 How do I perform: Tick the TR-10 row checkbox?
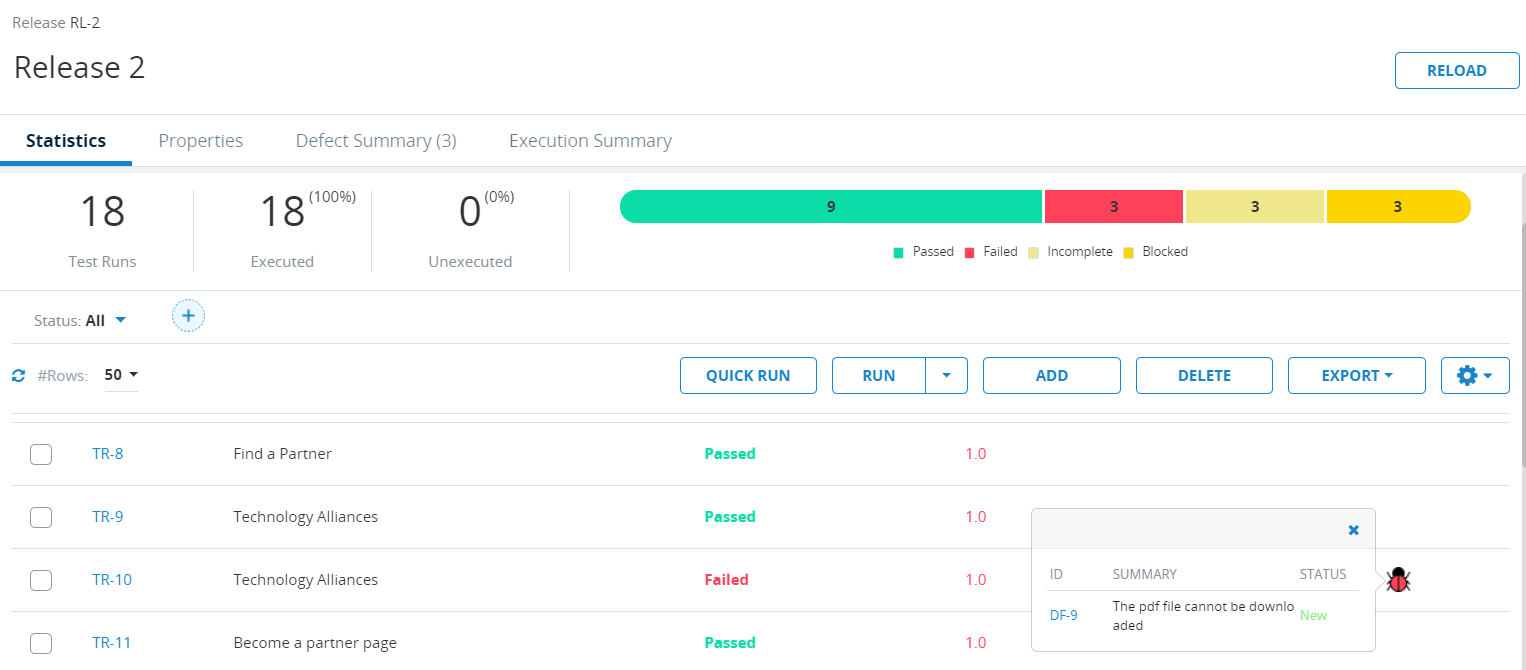coord(41,580)
